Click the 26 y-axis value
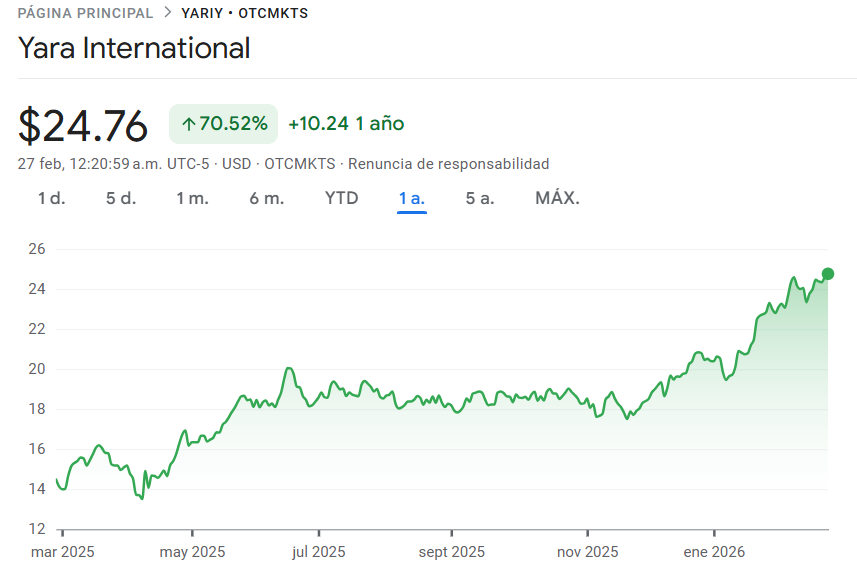Image resolution: width=857 pixels, height=579 pixels. point(37,249)
